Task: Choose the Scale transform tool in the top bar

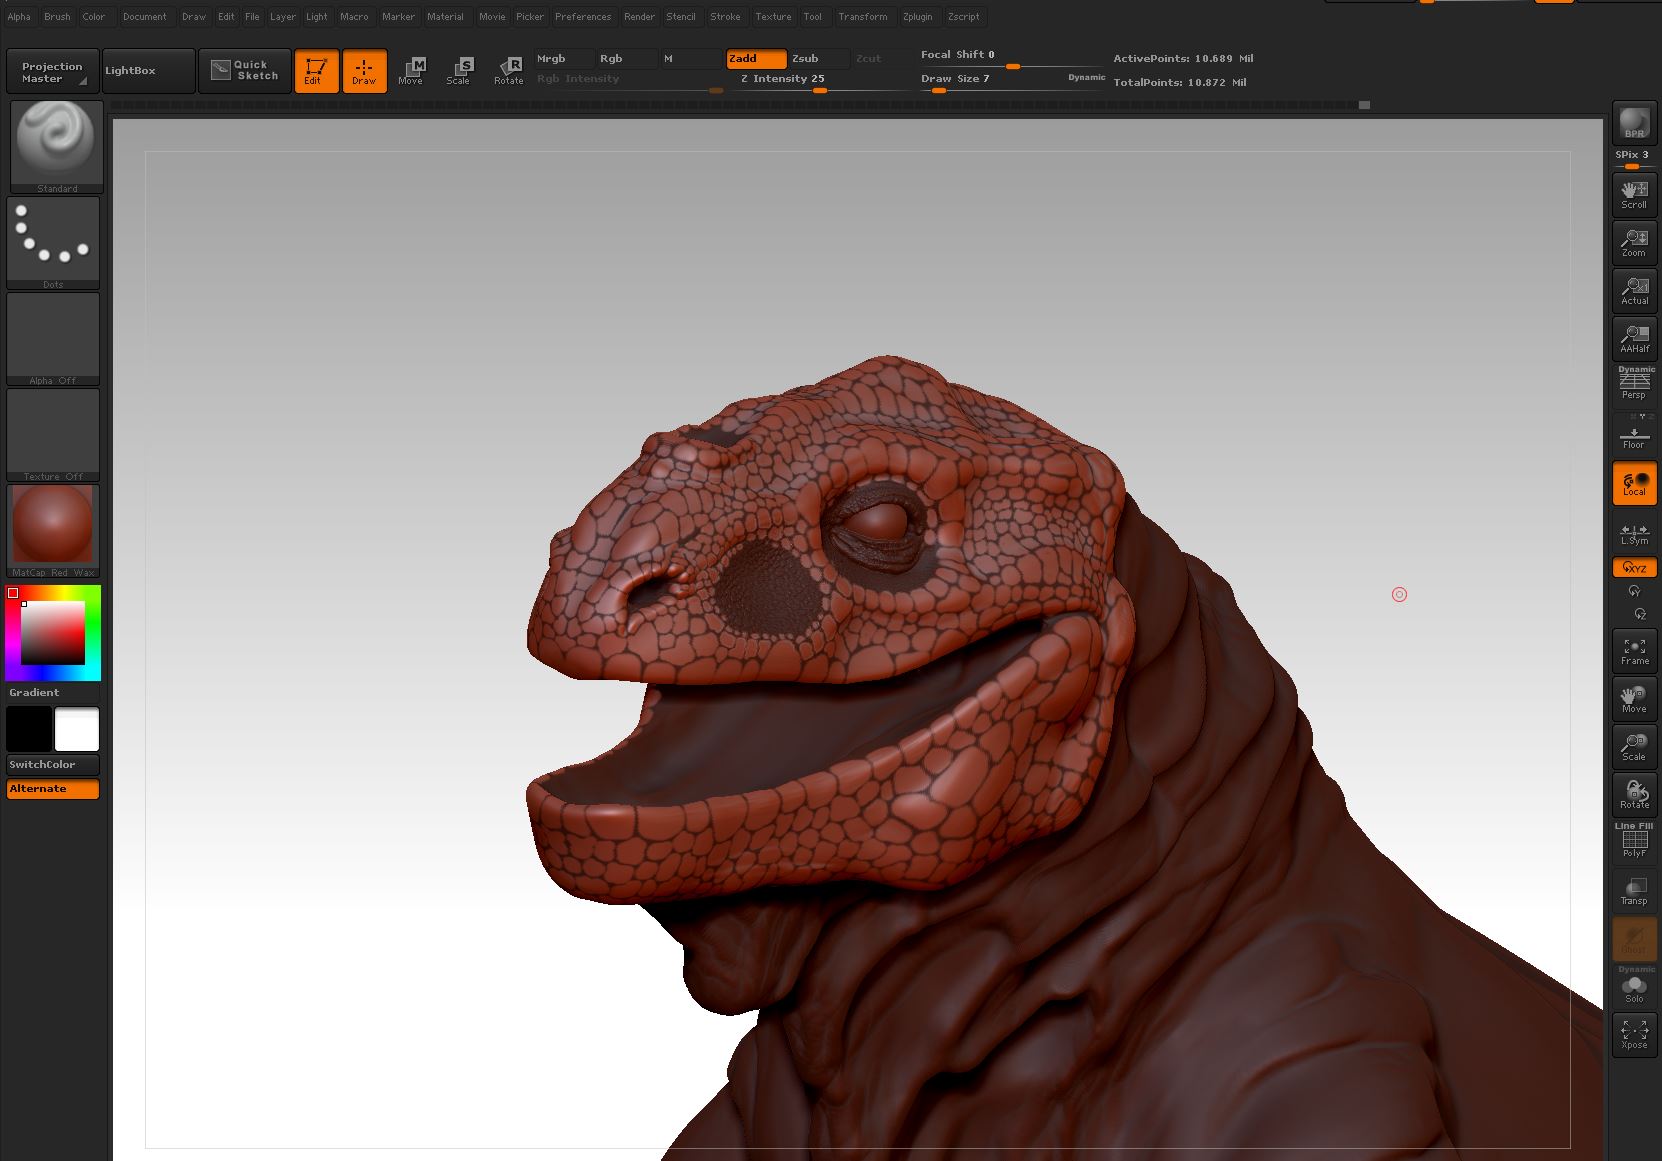Action: pos(459,71)
